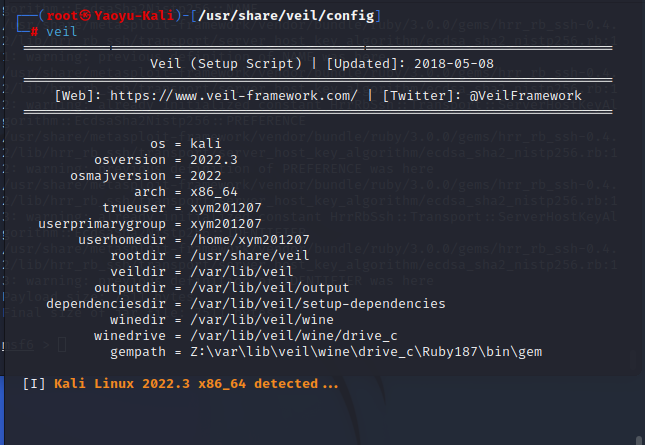Click the msf6 prompt in background terminal
This screenshot has height=445, width=645.
coord(19,345)
